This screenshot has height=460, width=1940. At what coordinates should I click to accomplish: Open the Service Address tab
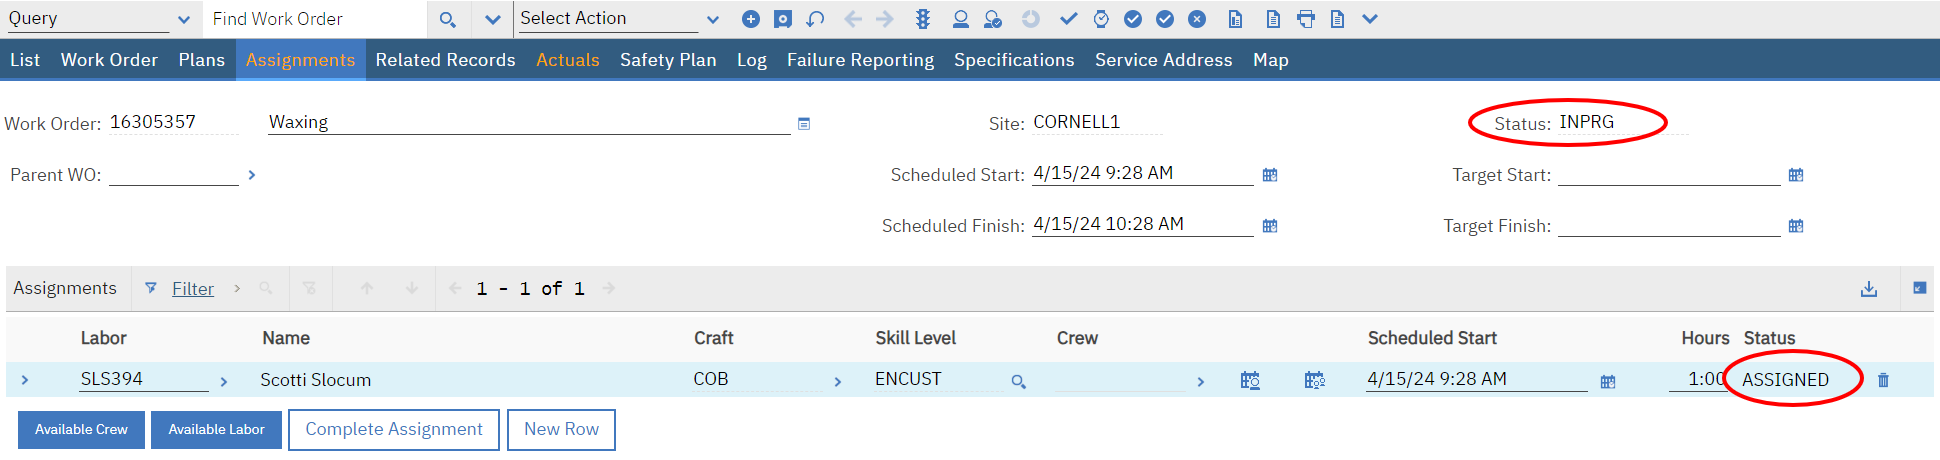coord(1164,60)
